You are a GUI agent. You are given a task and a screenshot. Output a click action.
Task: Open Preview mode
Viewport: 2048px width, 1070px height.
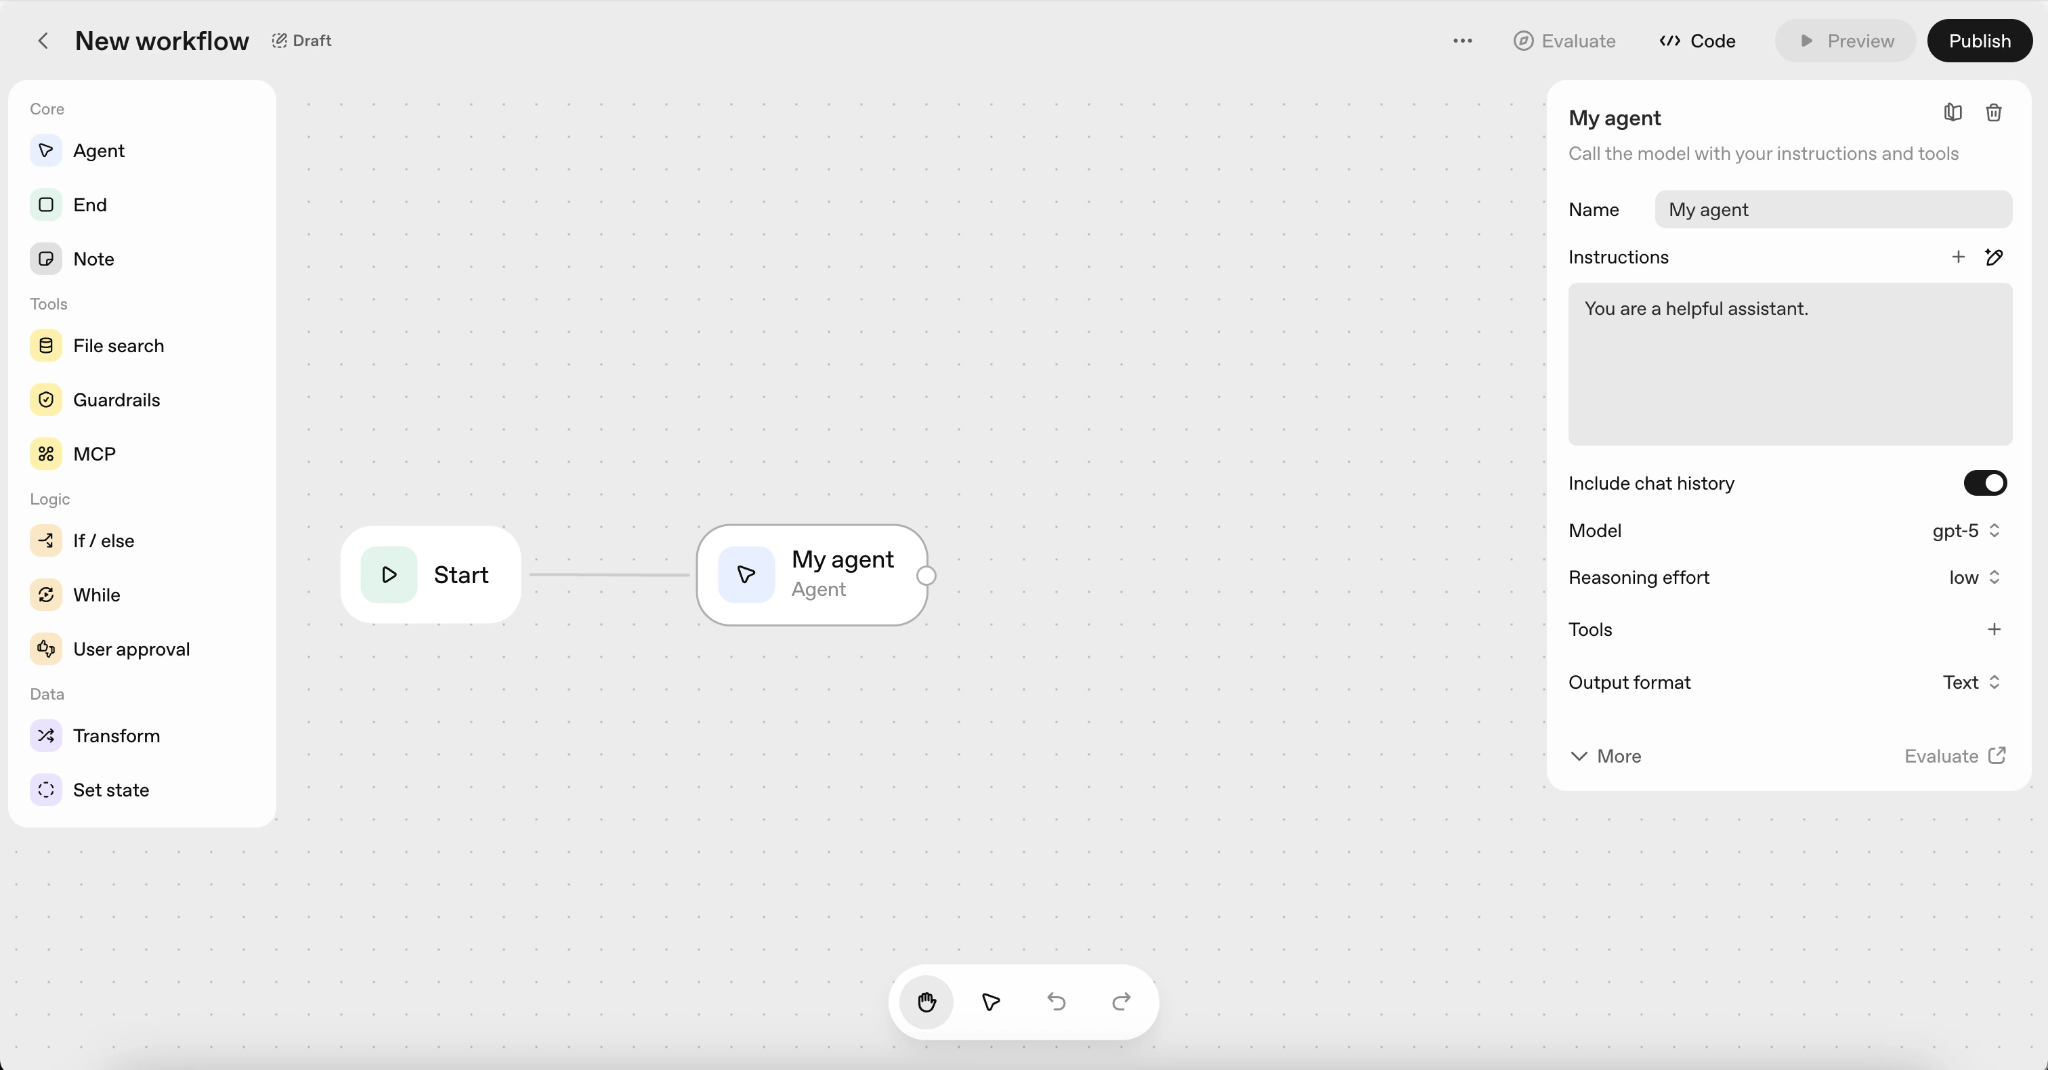coord(1843,41)
